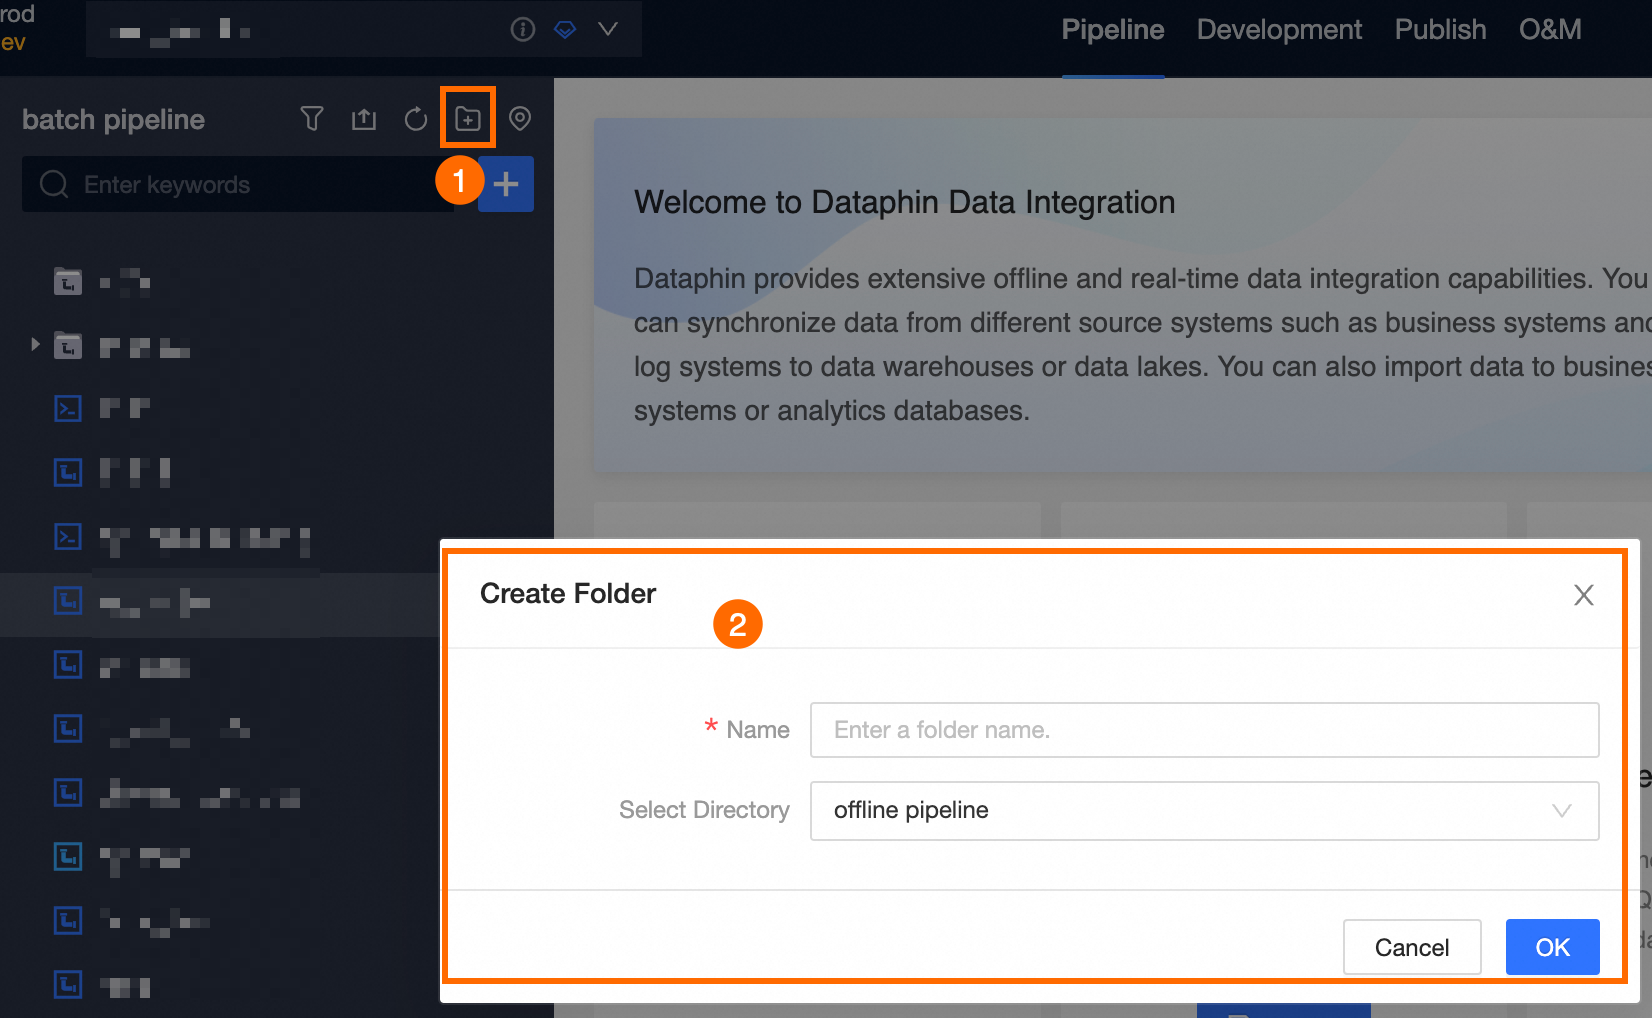Open the filter icon in batch pipeline panel
This screenshot has height=1018, width=1652.
[311, 118]
